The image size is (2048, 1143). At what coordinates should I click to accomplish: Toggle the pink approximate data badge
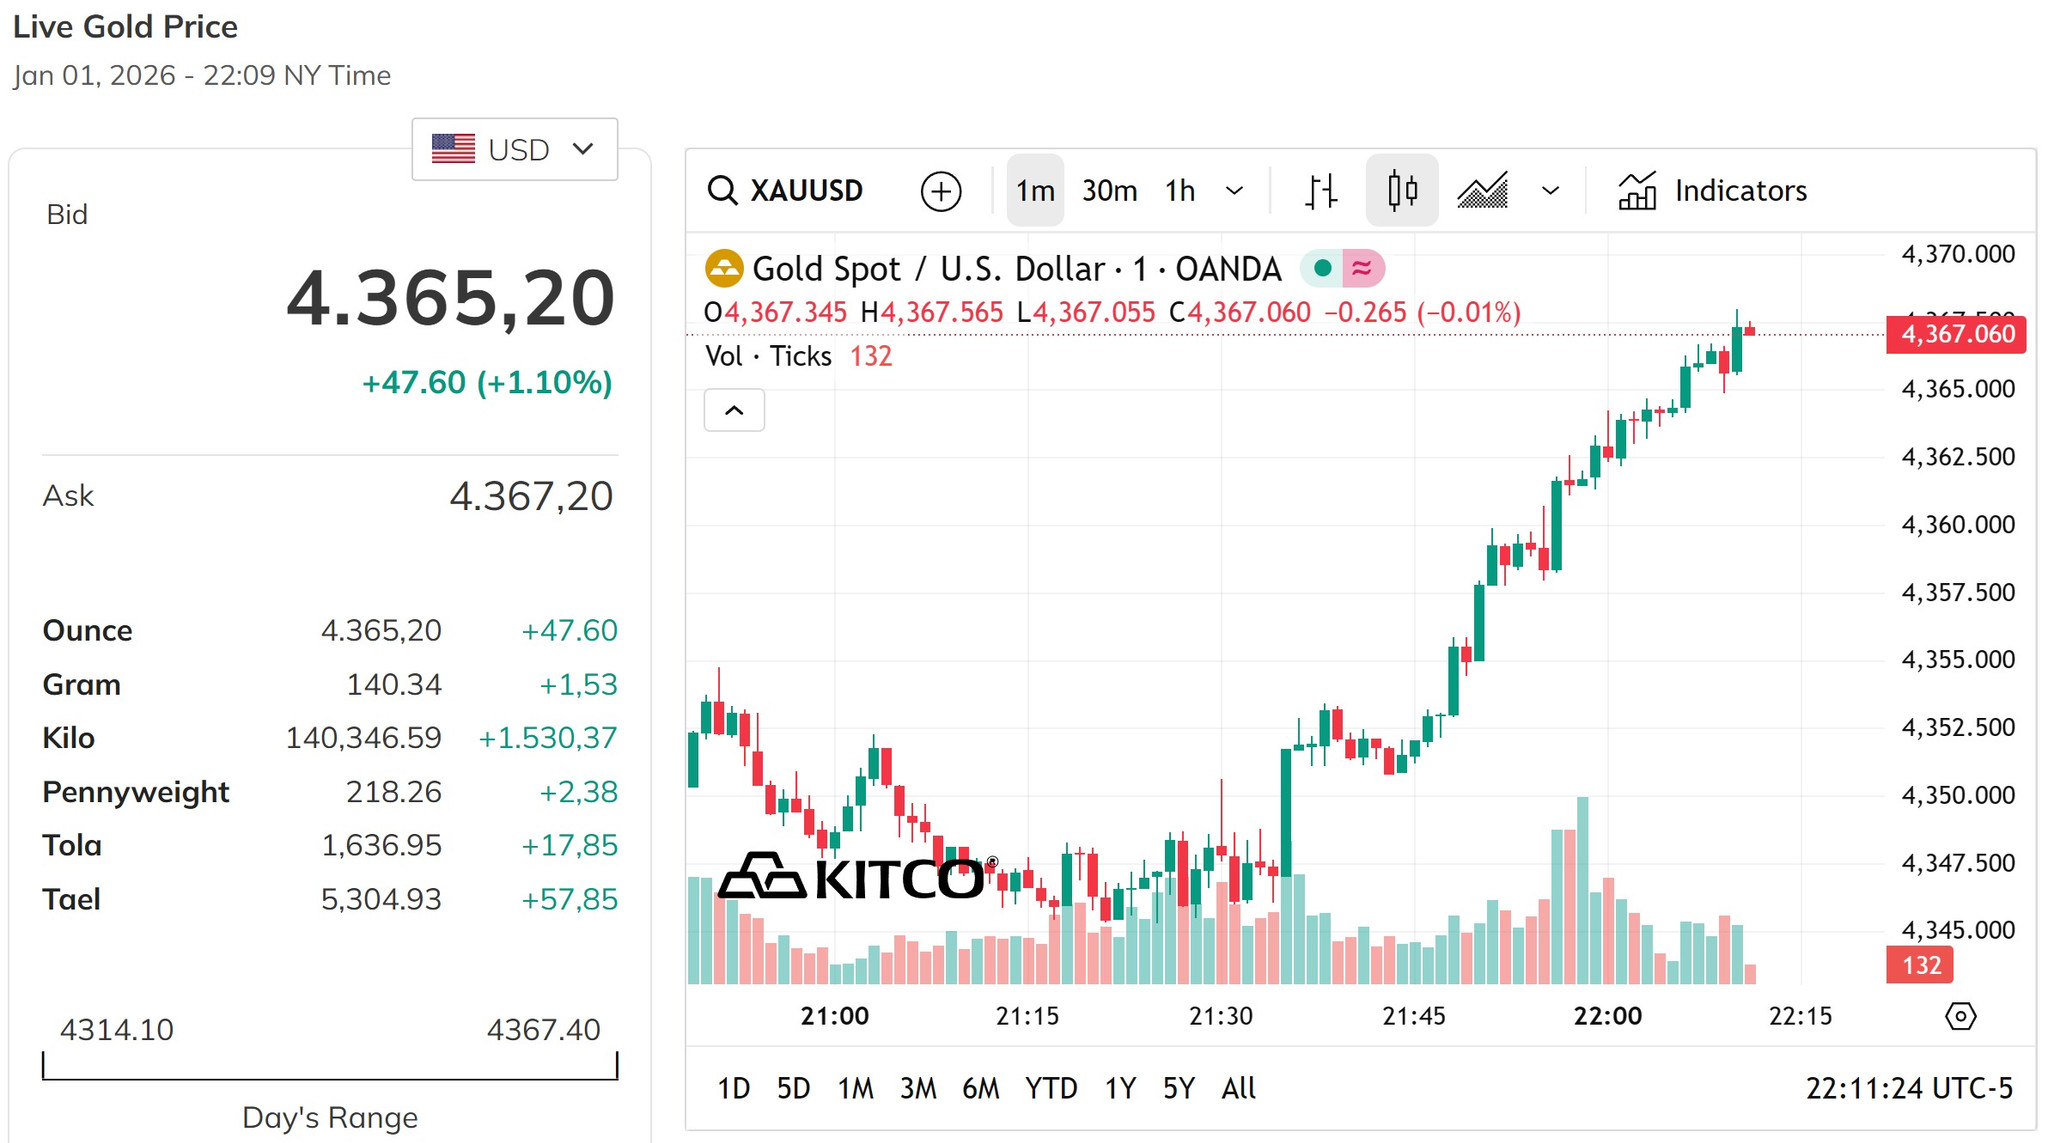pyautogui.click(x=1362, y=268)
